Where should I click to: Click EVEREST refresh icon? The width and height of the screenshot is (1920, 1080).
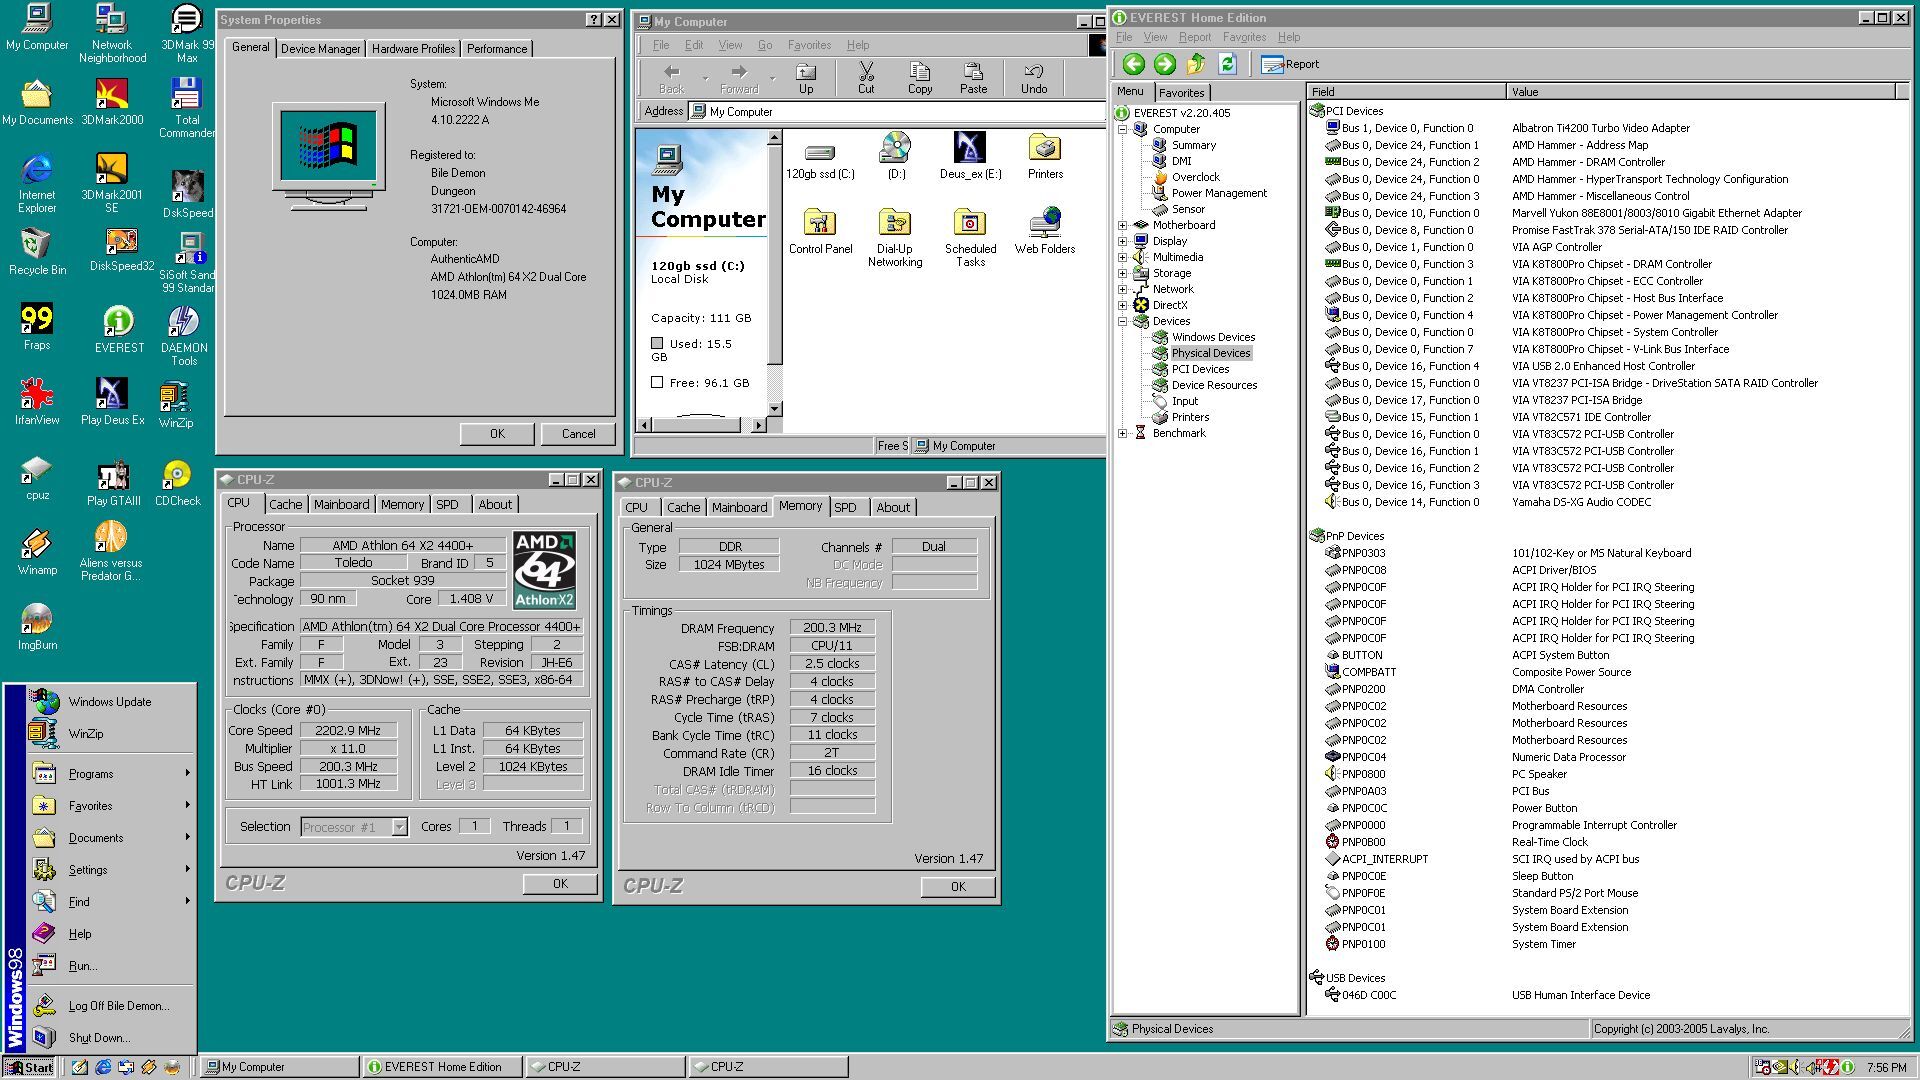pyautogui.click(x=1227, y=64)
